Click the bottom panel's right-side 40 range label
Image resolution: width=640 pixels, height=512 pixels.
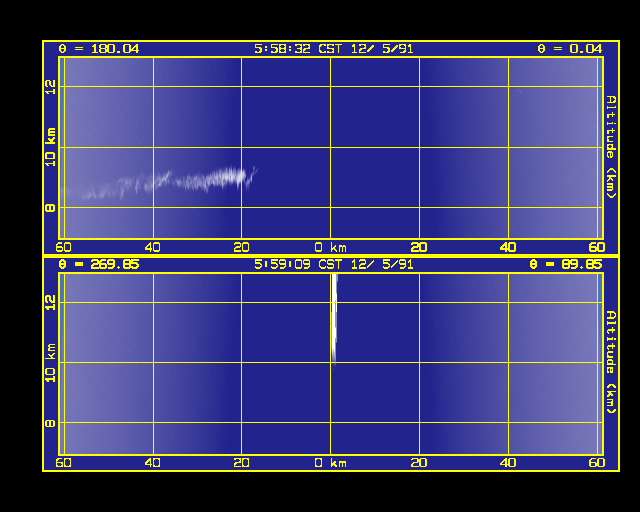508,463
